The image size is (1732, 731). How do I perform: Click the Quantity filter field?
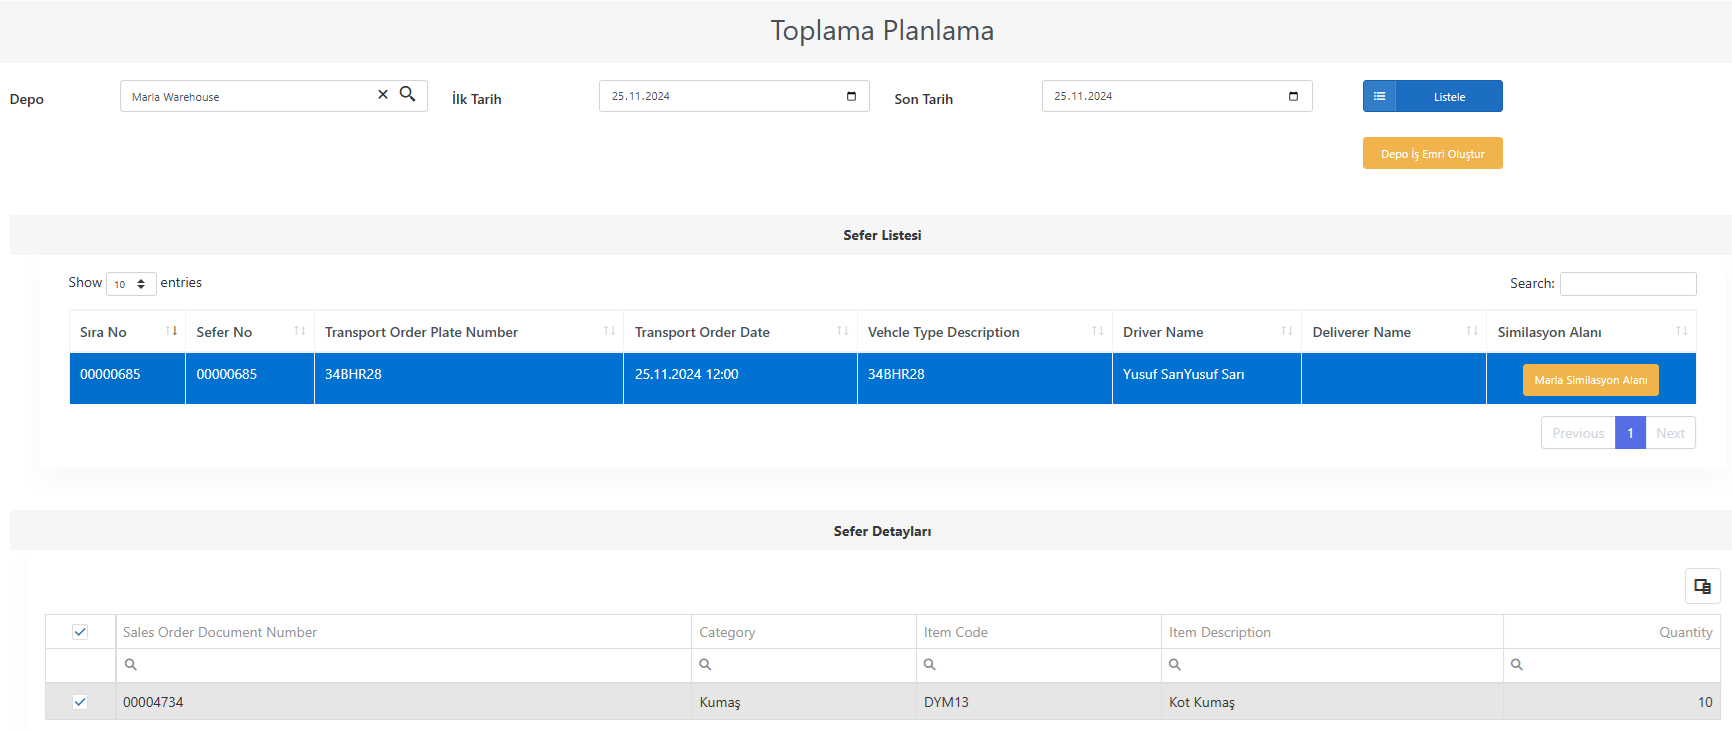pyautogui.click(x=1612, y=665)
